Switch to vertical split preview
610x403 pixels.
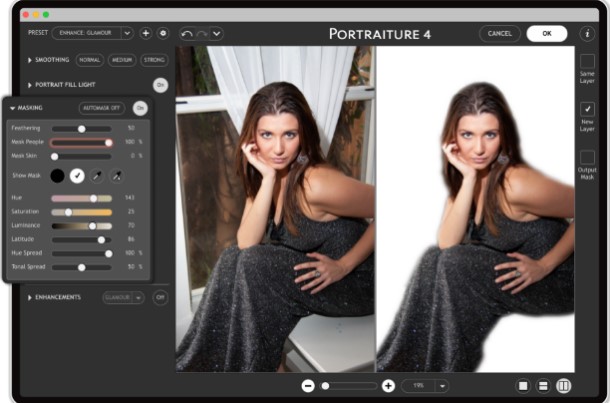point(563,386)
